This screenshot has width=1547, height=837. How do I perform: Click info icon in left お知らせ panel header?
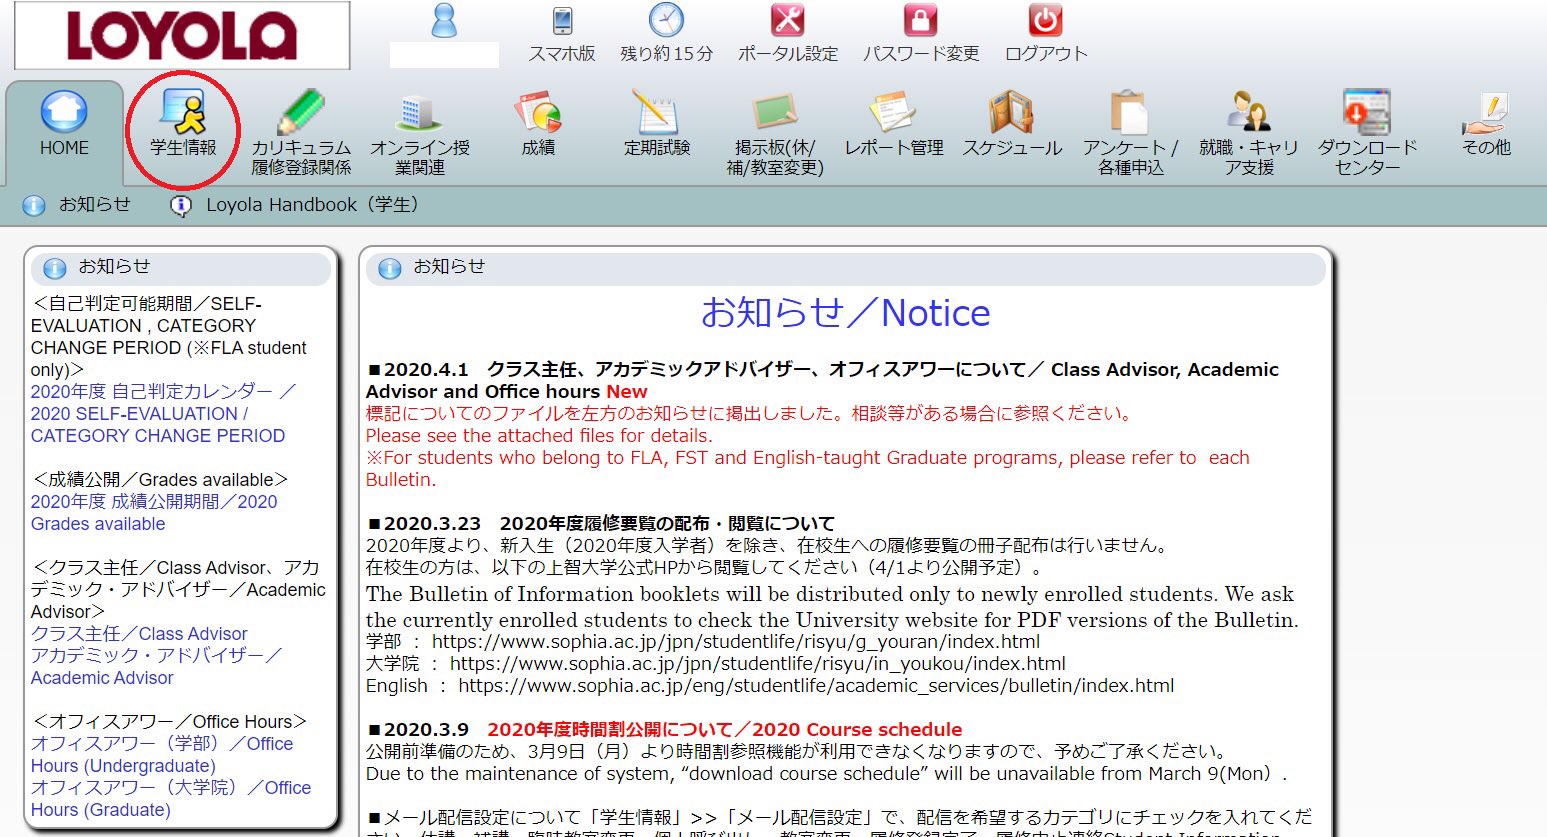pos(55,268)
